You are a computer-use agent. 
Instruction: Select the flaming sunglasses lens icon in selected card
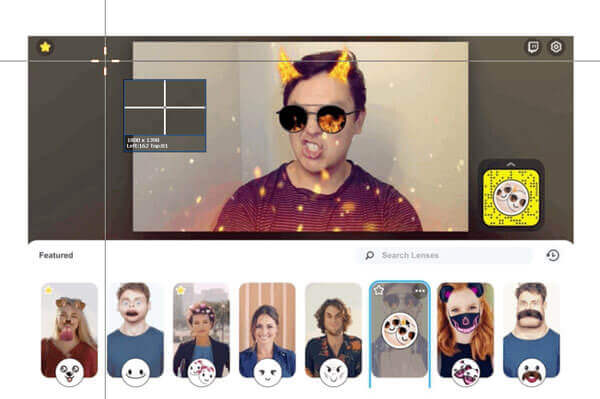point(399,331)
